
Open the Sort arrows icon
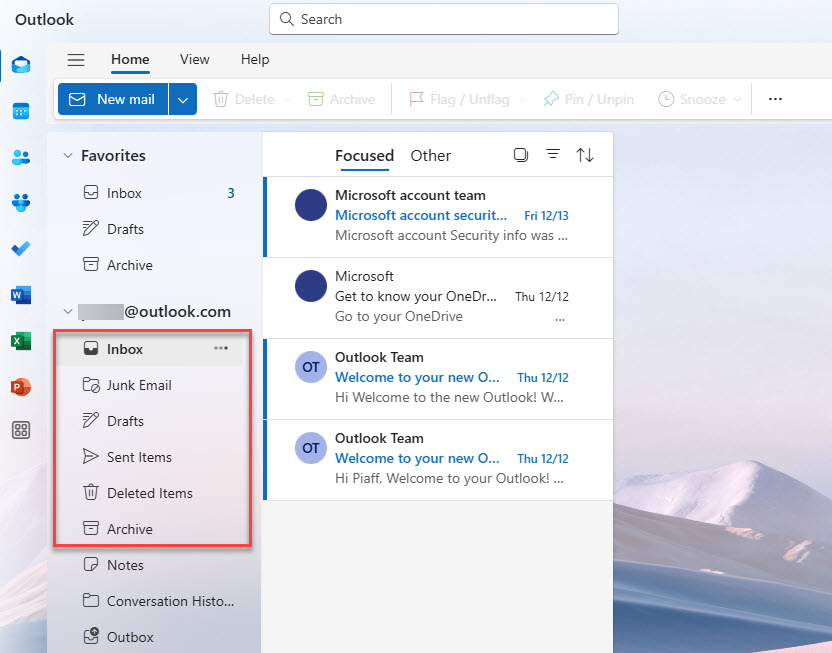585,155
